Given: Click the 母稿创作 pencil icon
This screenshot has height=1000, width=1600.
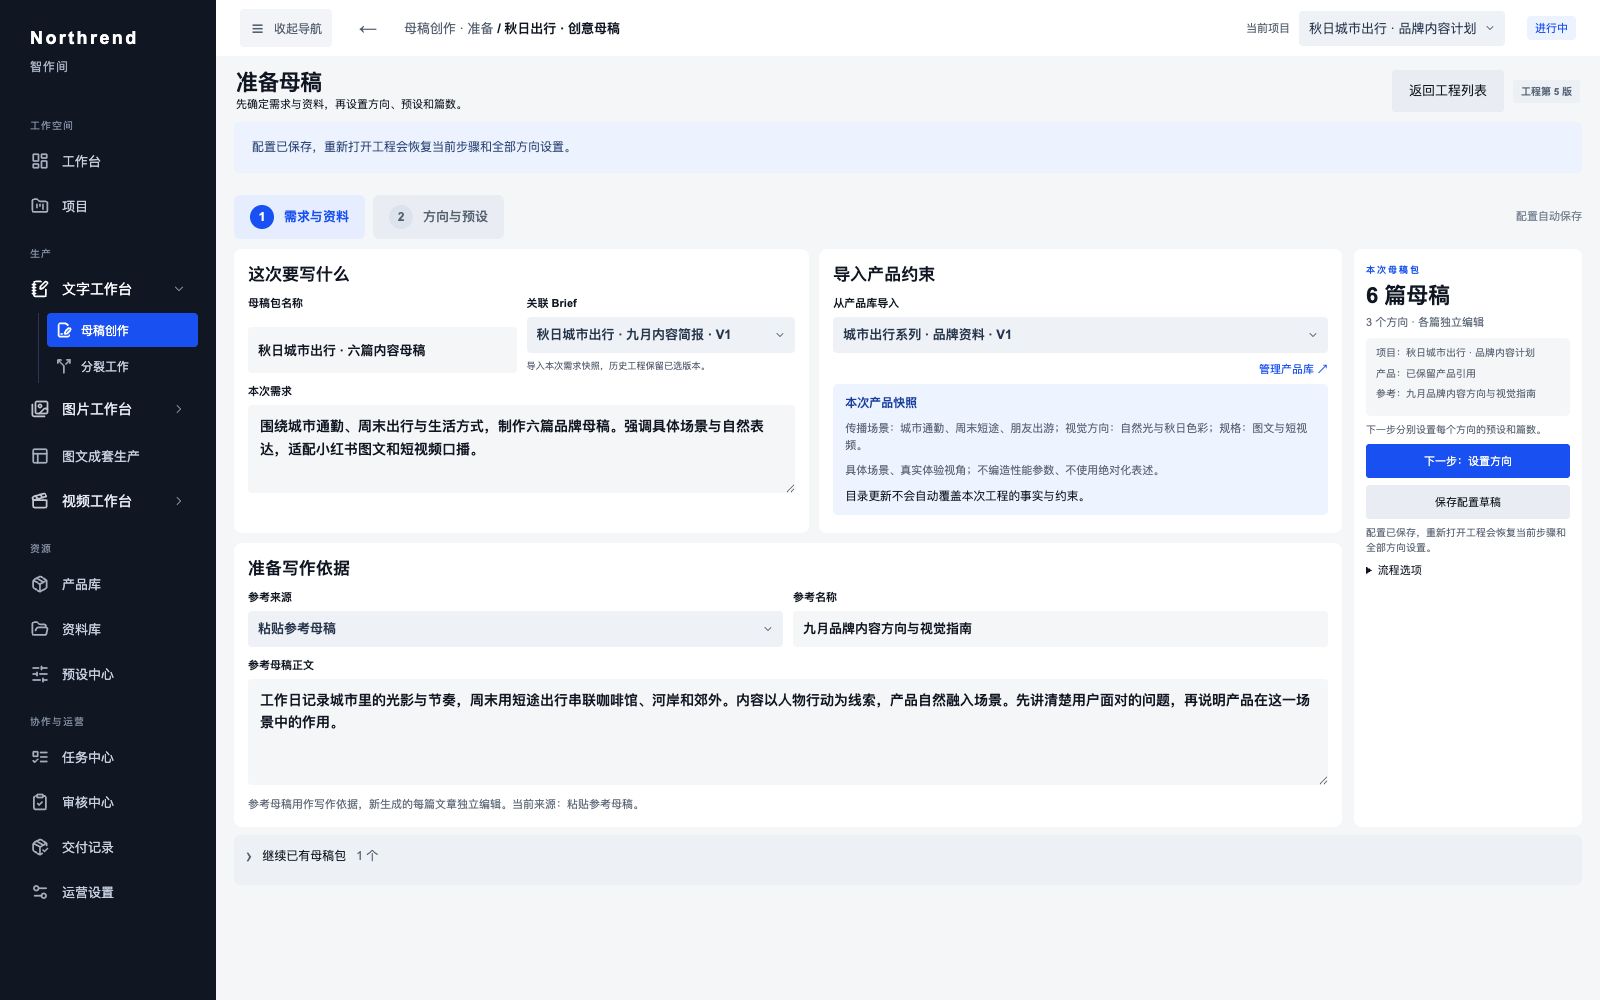Looking at the screenshot, I should [65, 330].
